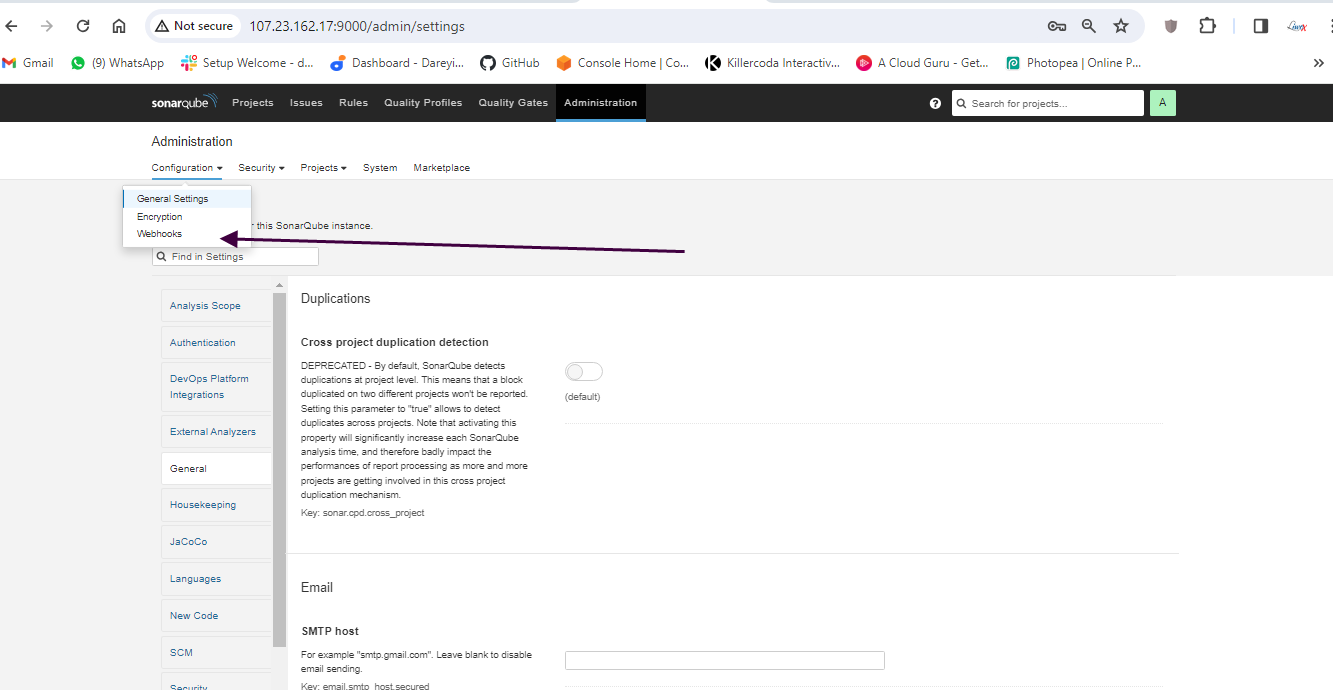This screenshot has height=690, width=1333.
Task: Open Quality Gates in top navigation
Action: coord(513,103)
